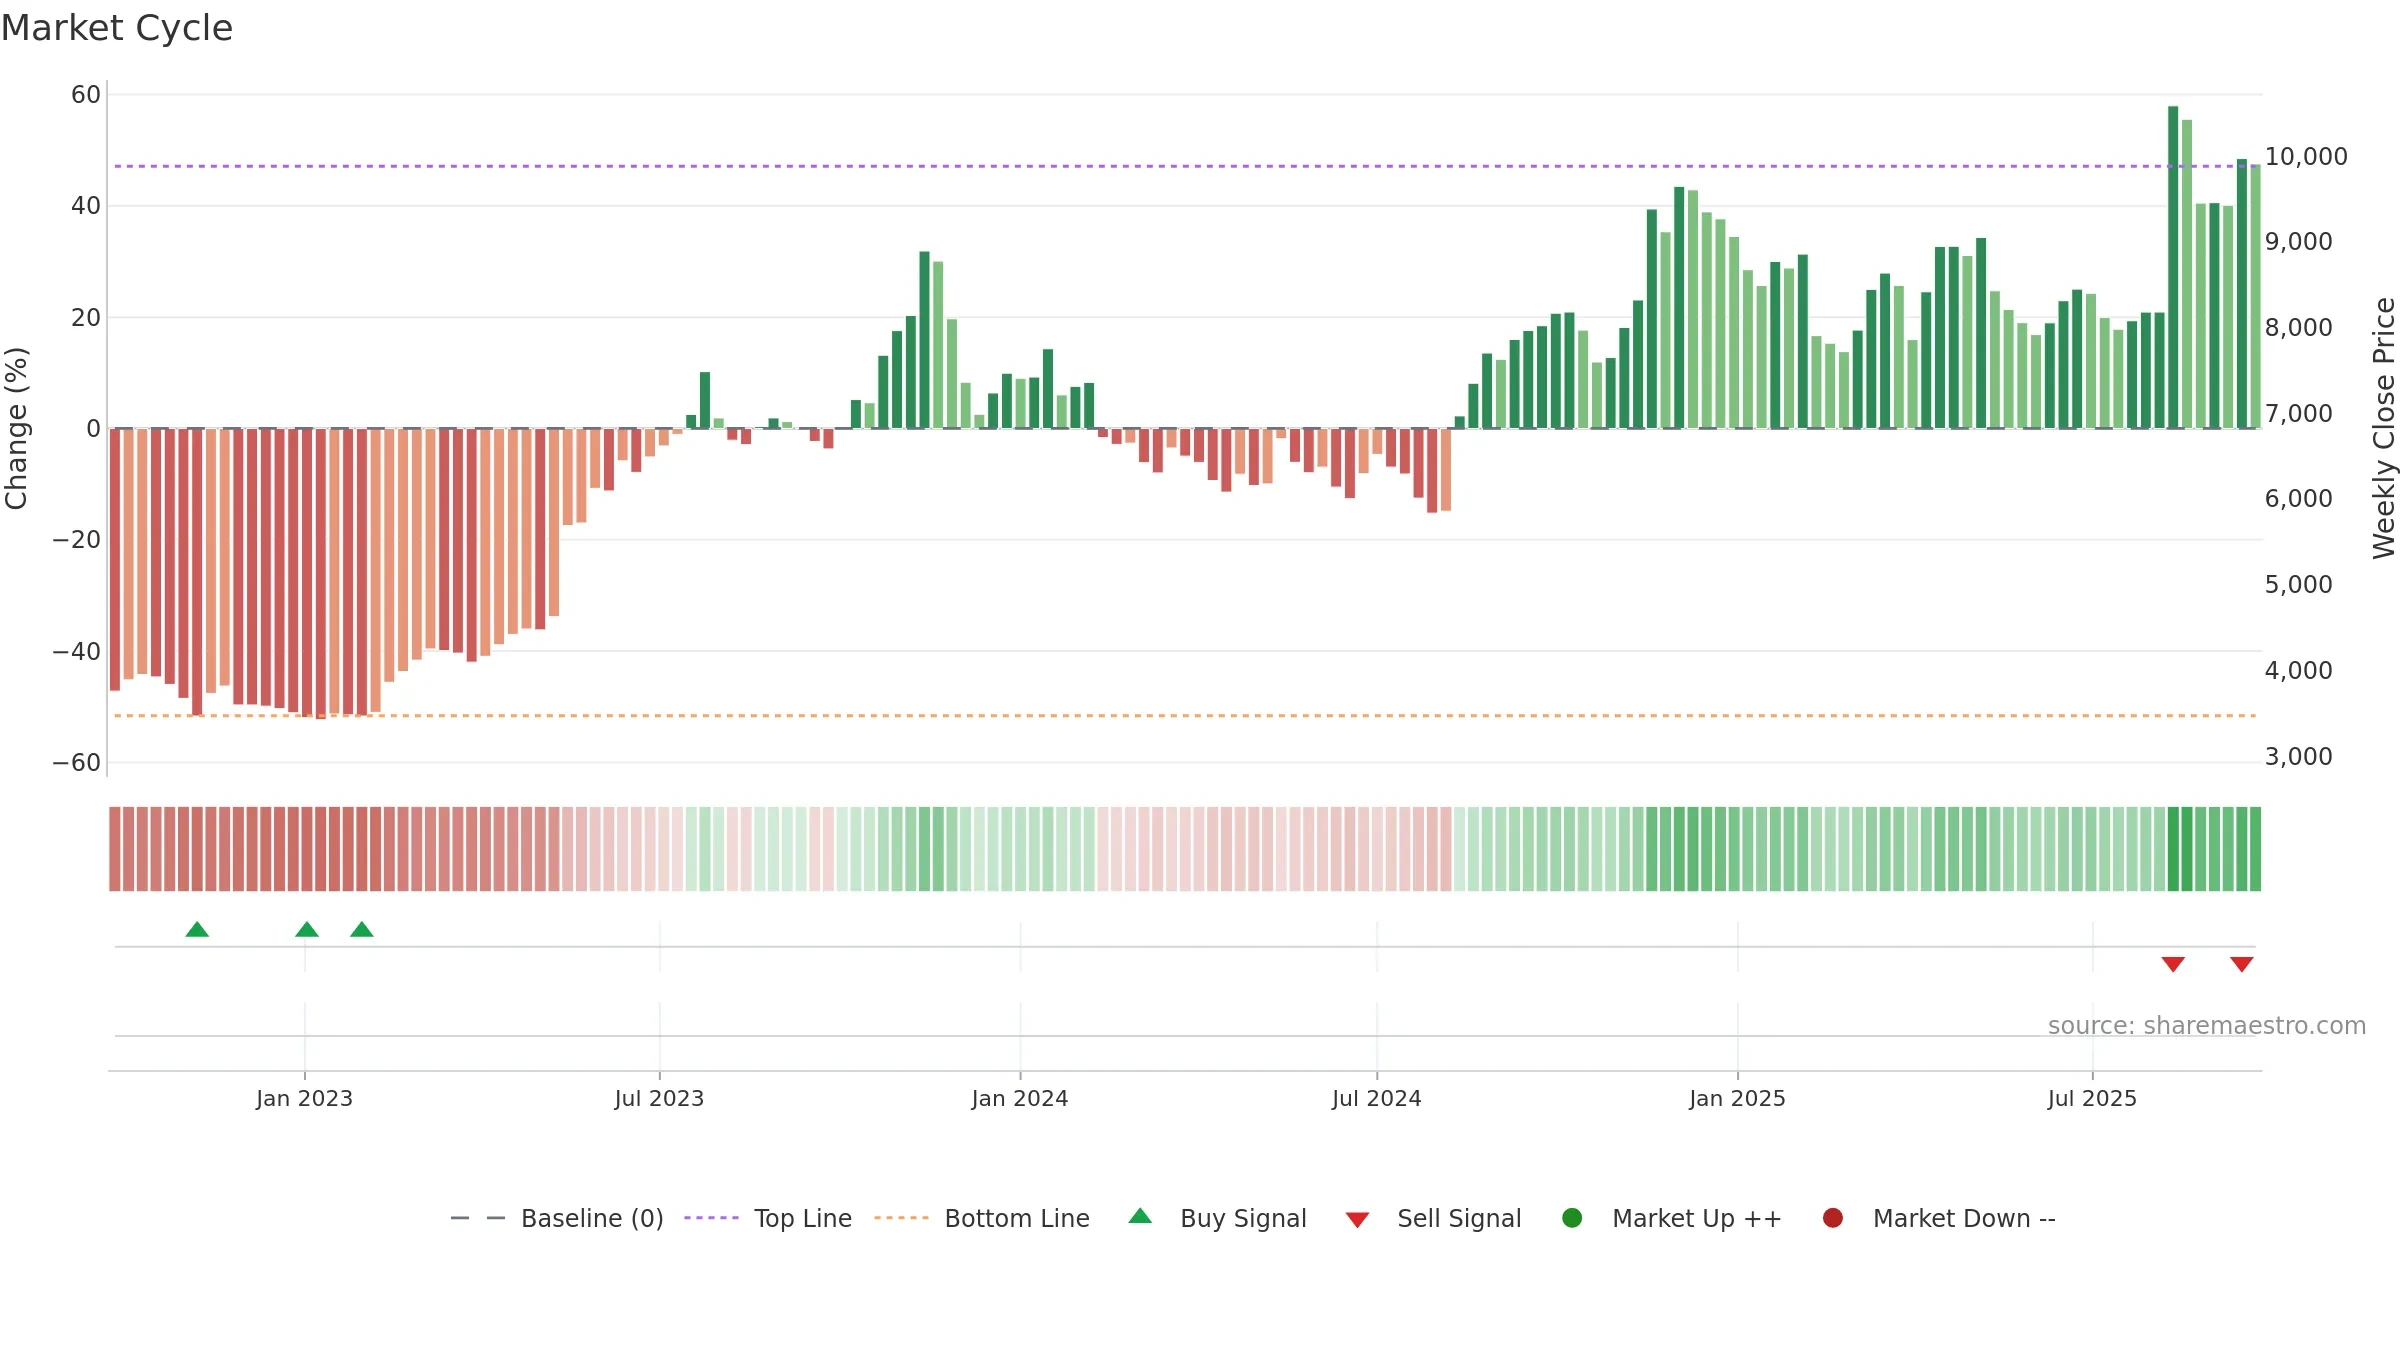Click the Jan 2023 x-axis label

click(x=304, y=1099)
